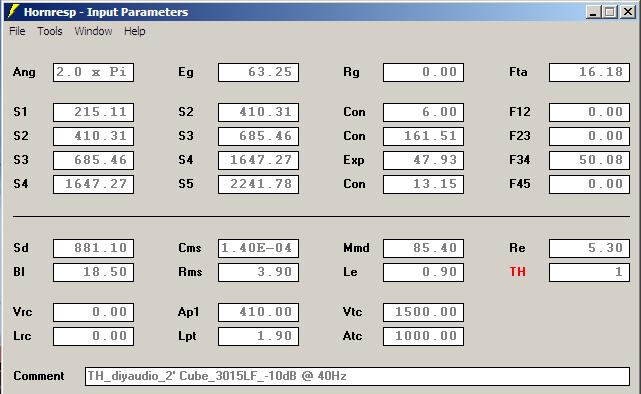Open the File menu

pyautogui.click(x=17, y=31)
